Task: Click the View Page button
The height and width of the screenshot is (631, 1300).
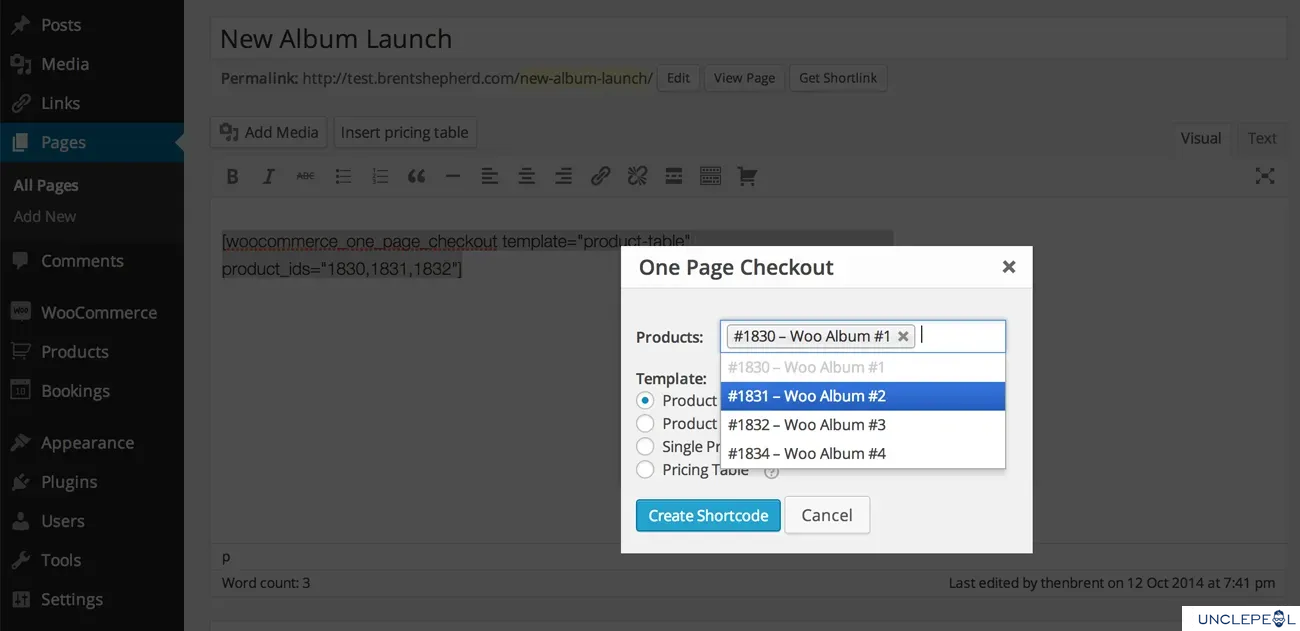Action: (744, 78)
